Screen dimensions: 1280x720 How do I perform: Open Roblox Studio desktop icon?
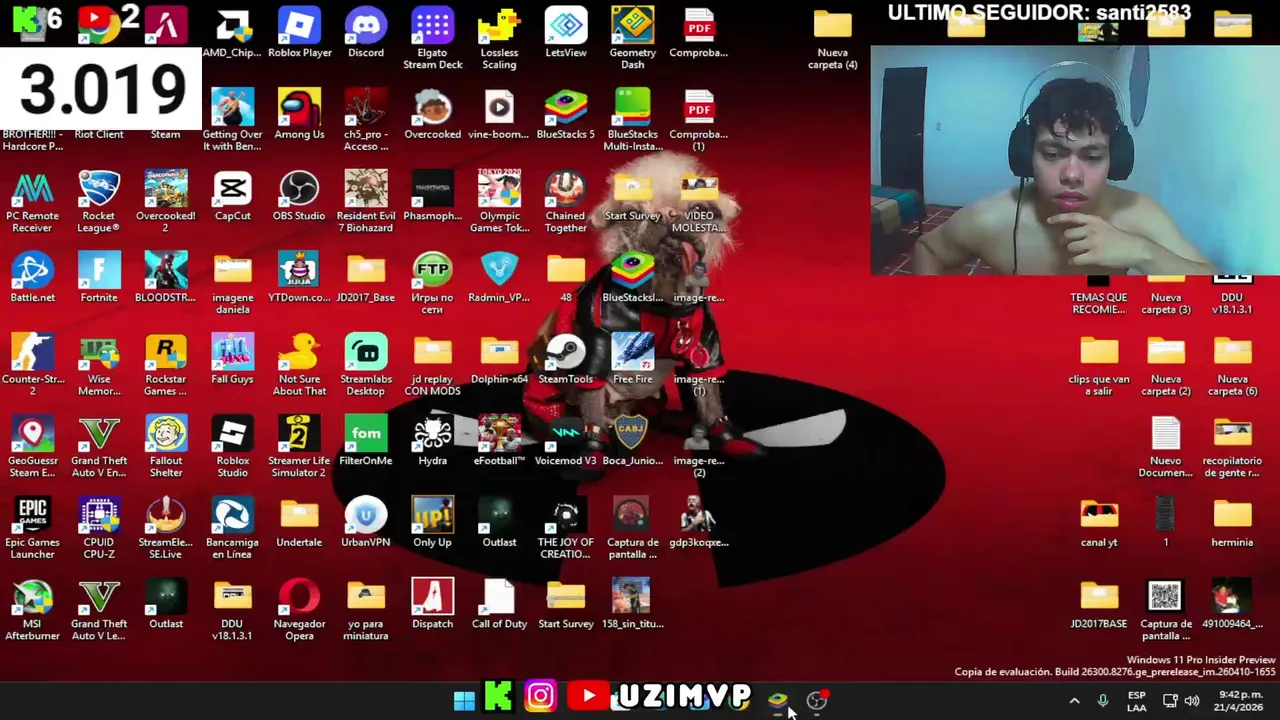232,448
